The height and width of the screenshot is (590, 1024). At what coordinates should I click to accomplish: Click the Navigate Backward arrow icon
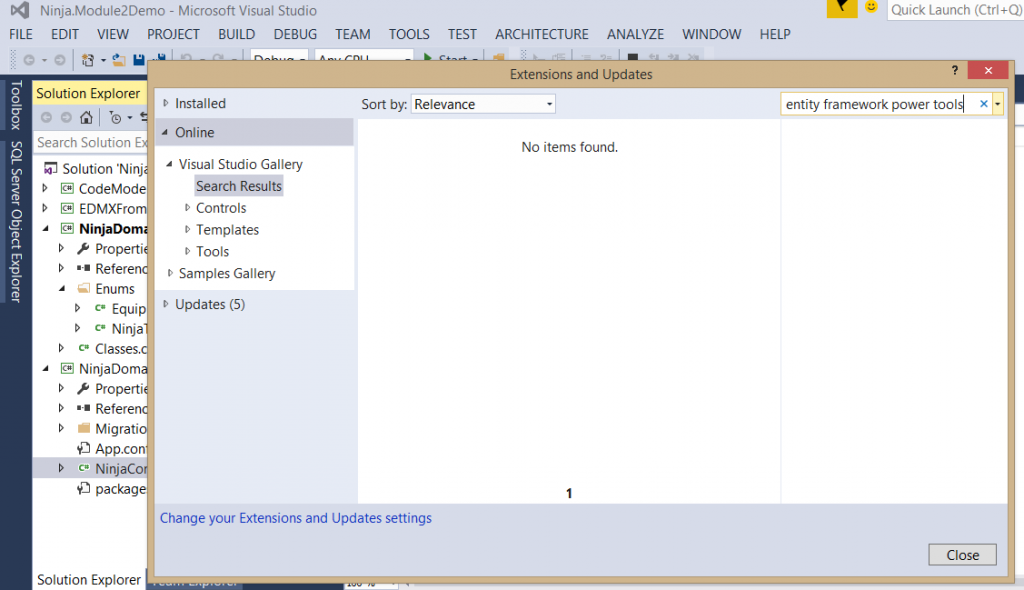tap(30, 59)
